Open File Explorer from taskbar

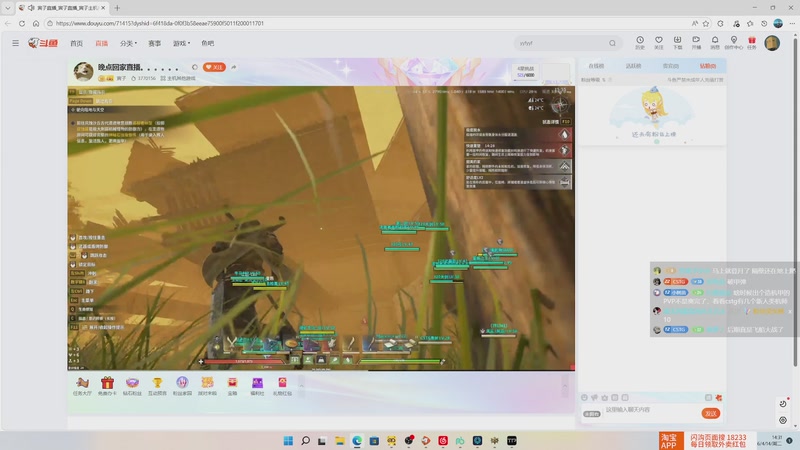coord(340,441)
